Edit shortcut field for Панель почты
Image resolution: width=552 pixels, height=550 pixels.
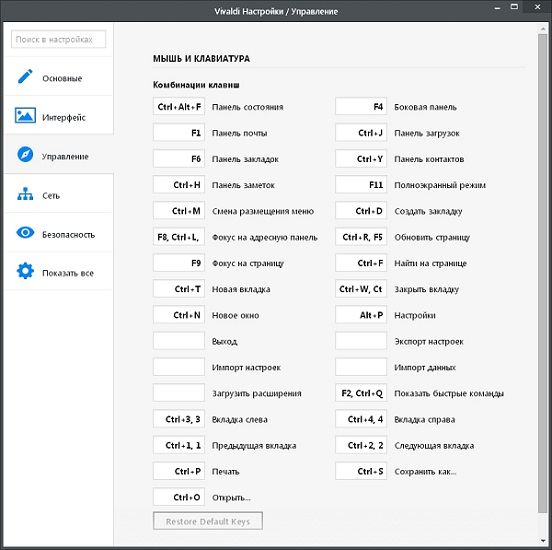pyautogui.click(x=179, y=132)
